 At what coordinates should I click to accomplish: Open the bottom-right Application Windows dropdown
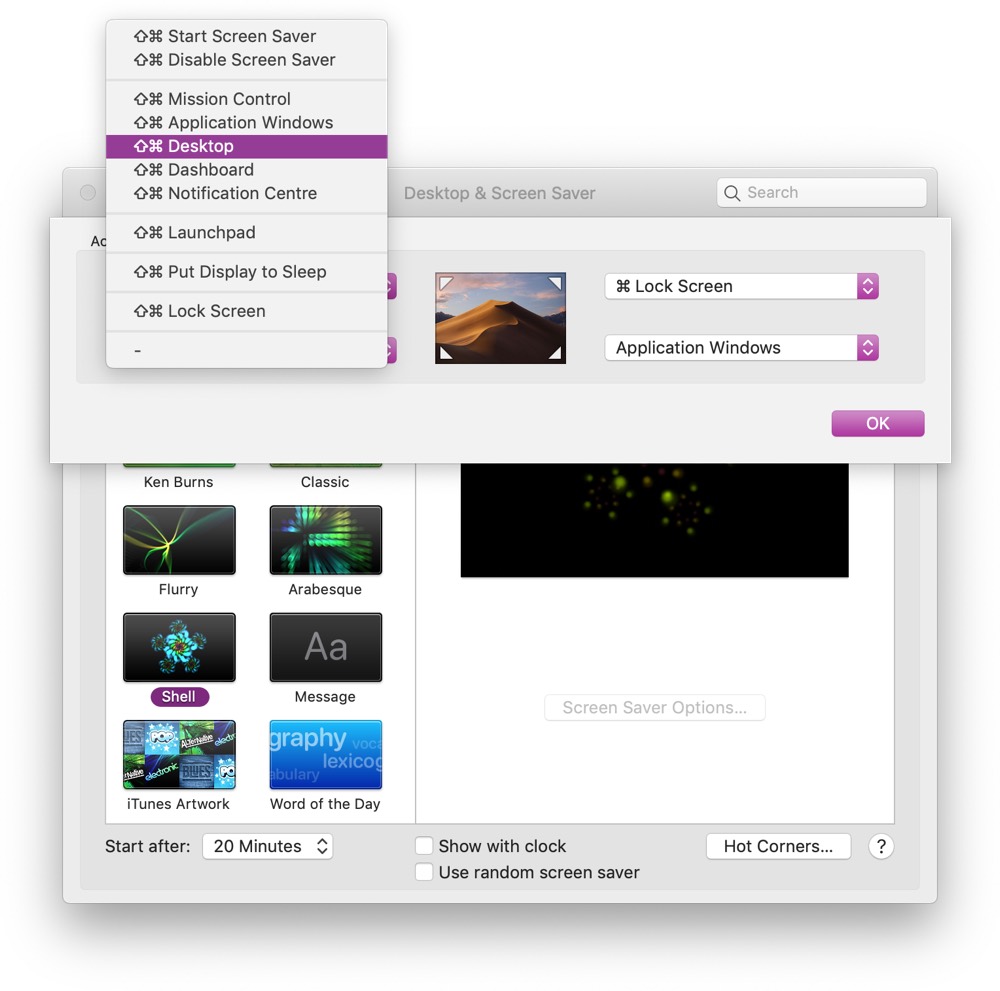click(741, 348)
